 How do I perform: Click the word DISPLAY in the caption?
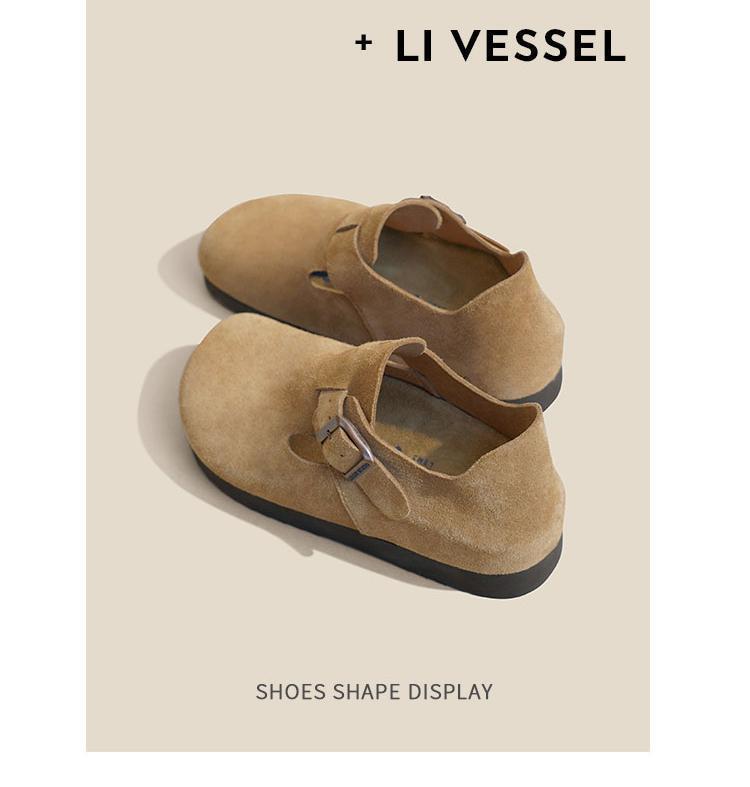(450, 692)
